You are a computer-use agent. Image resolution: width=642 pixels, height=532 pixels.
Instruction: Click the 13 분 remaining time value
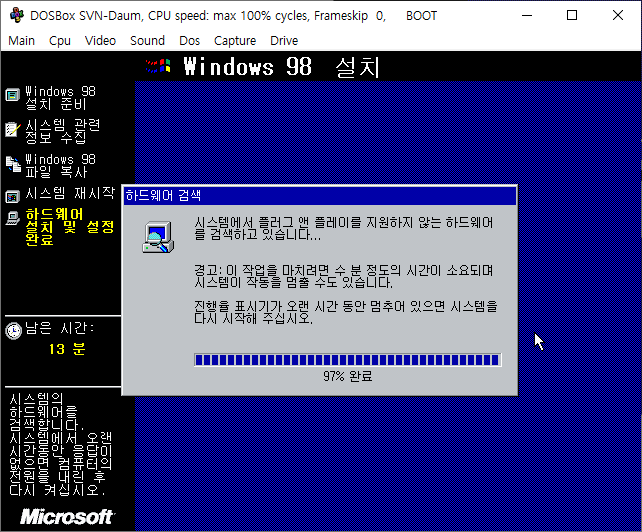tap(67, 349)
